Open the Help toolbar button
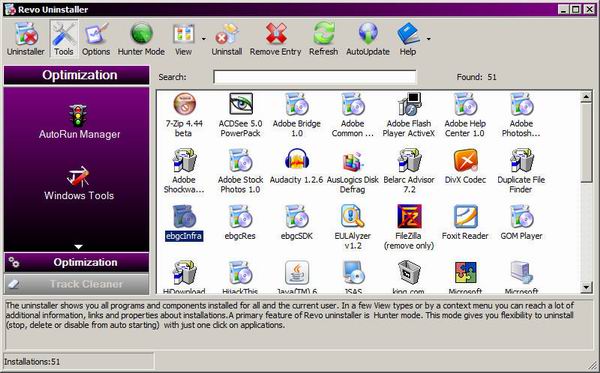This screenshot has height=373, width=600. [x=408, y=39]
